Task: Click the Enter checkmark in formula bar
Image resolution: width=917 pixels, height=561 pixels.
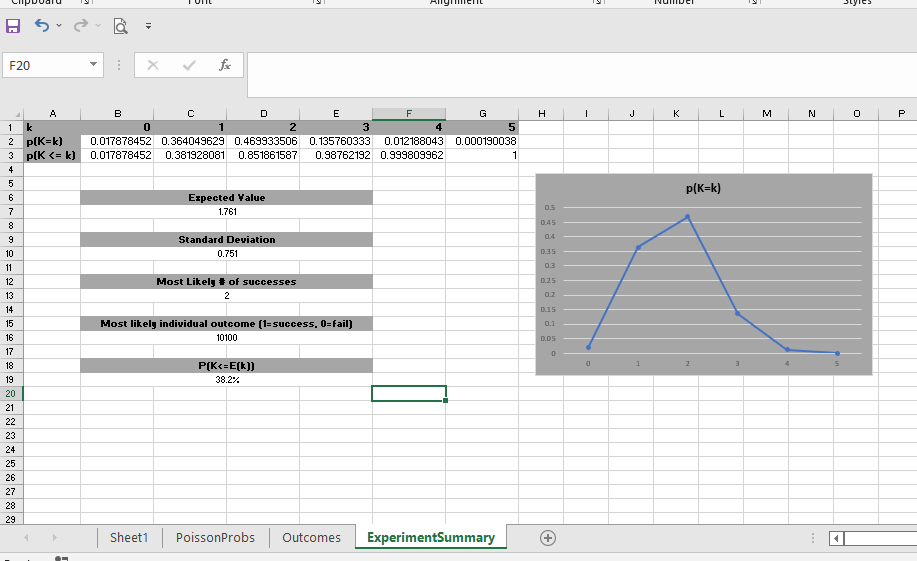Action: click(189, 65)
